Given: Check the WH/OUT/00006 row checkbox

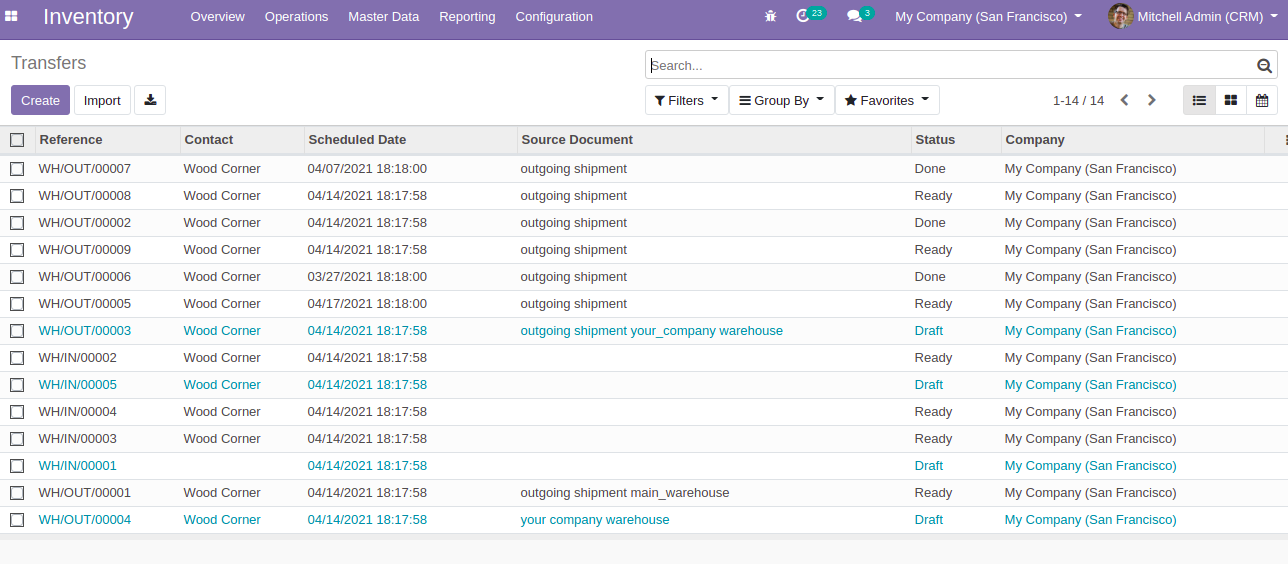Looking at the screenshot, I should [x=17, y=277].
